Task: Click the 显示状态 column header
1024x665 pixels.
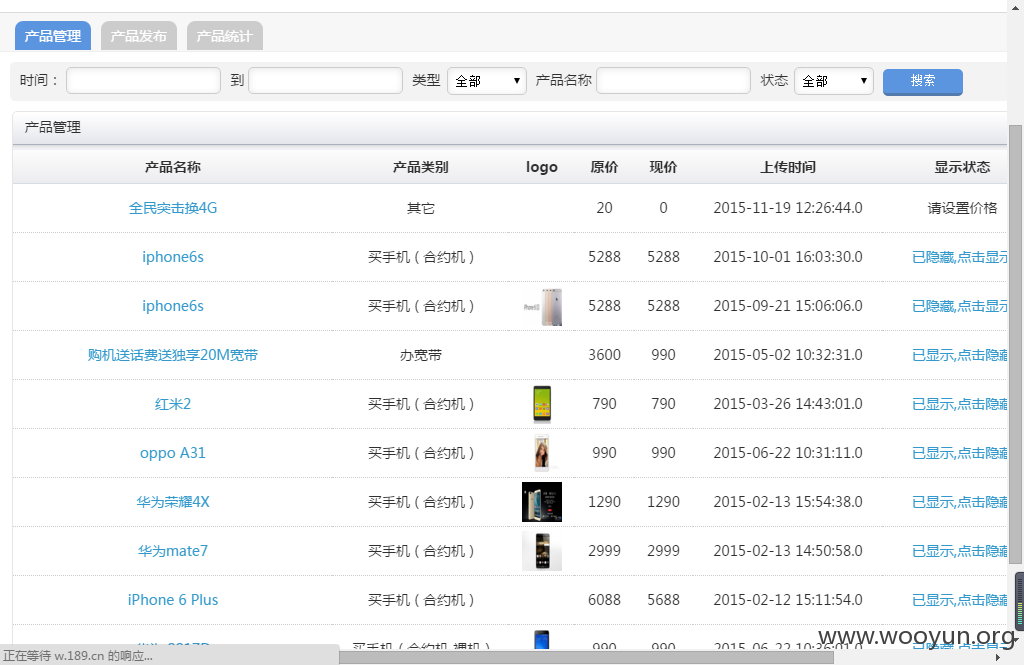Action: pos(962,167)
